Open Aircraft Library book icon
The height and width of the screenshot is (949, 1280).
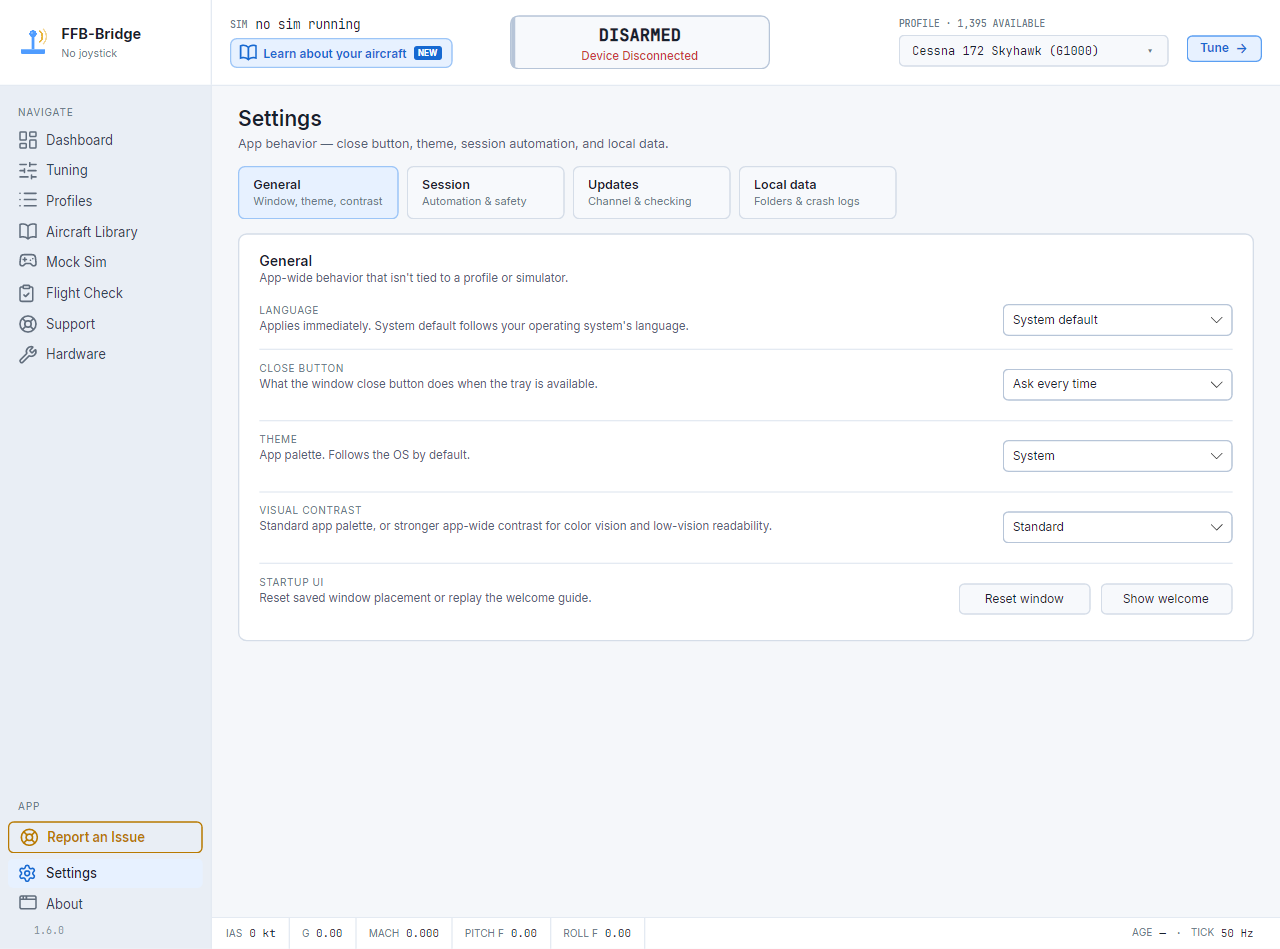(28, 232)
